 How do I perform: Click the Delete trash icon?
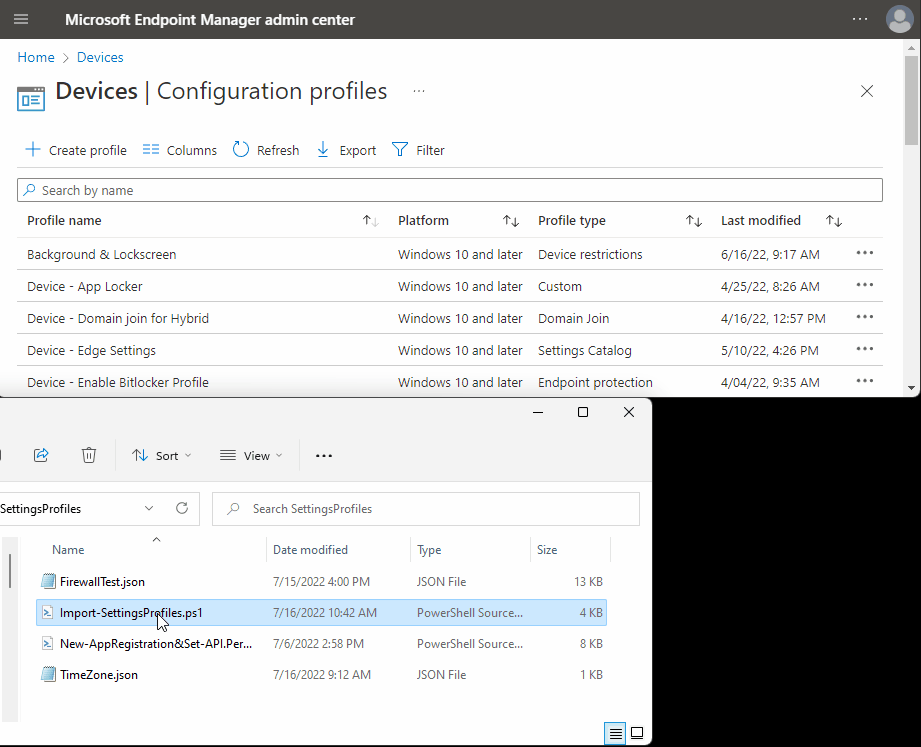click(89, 455)
